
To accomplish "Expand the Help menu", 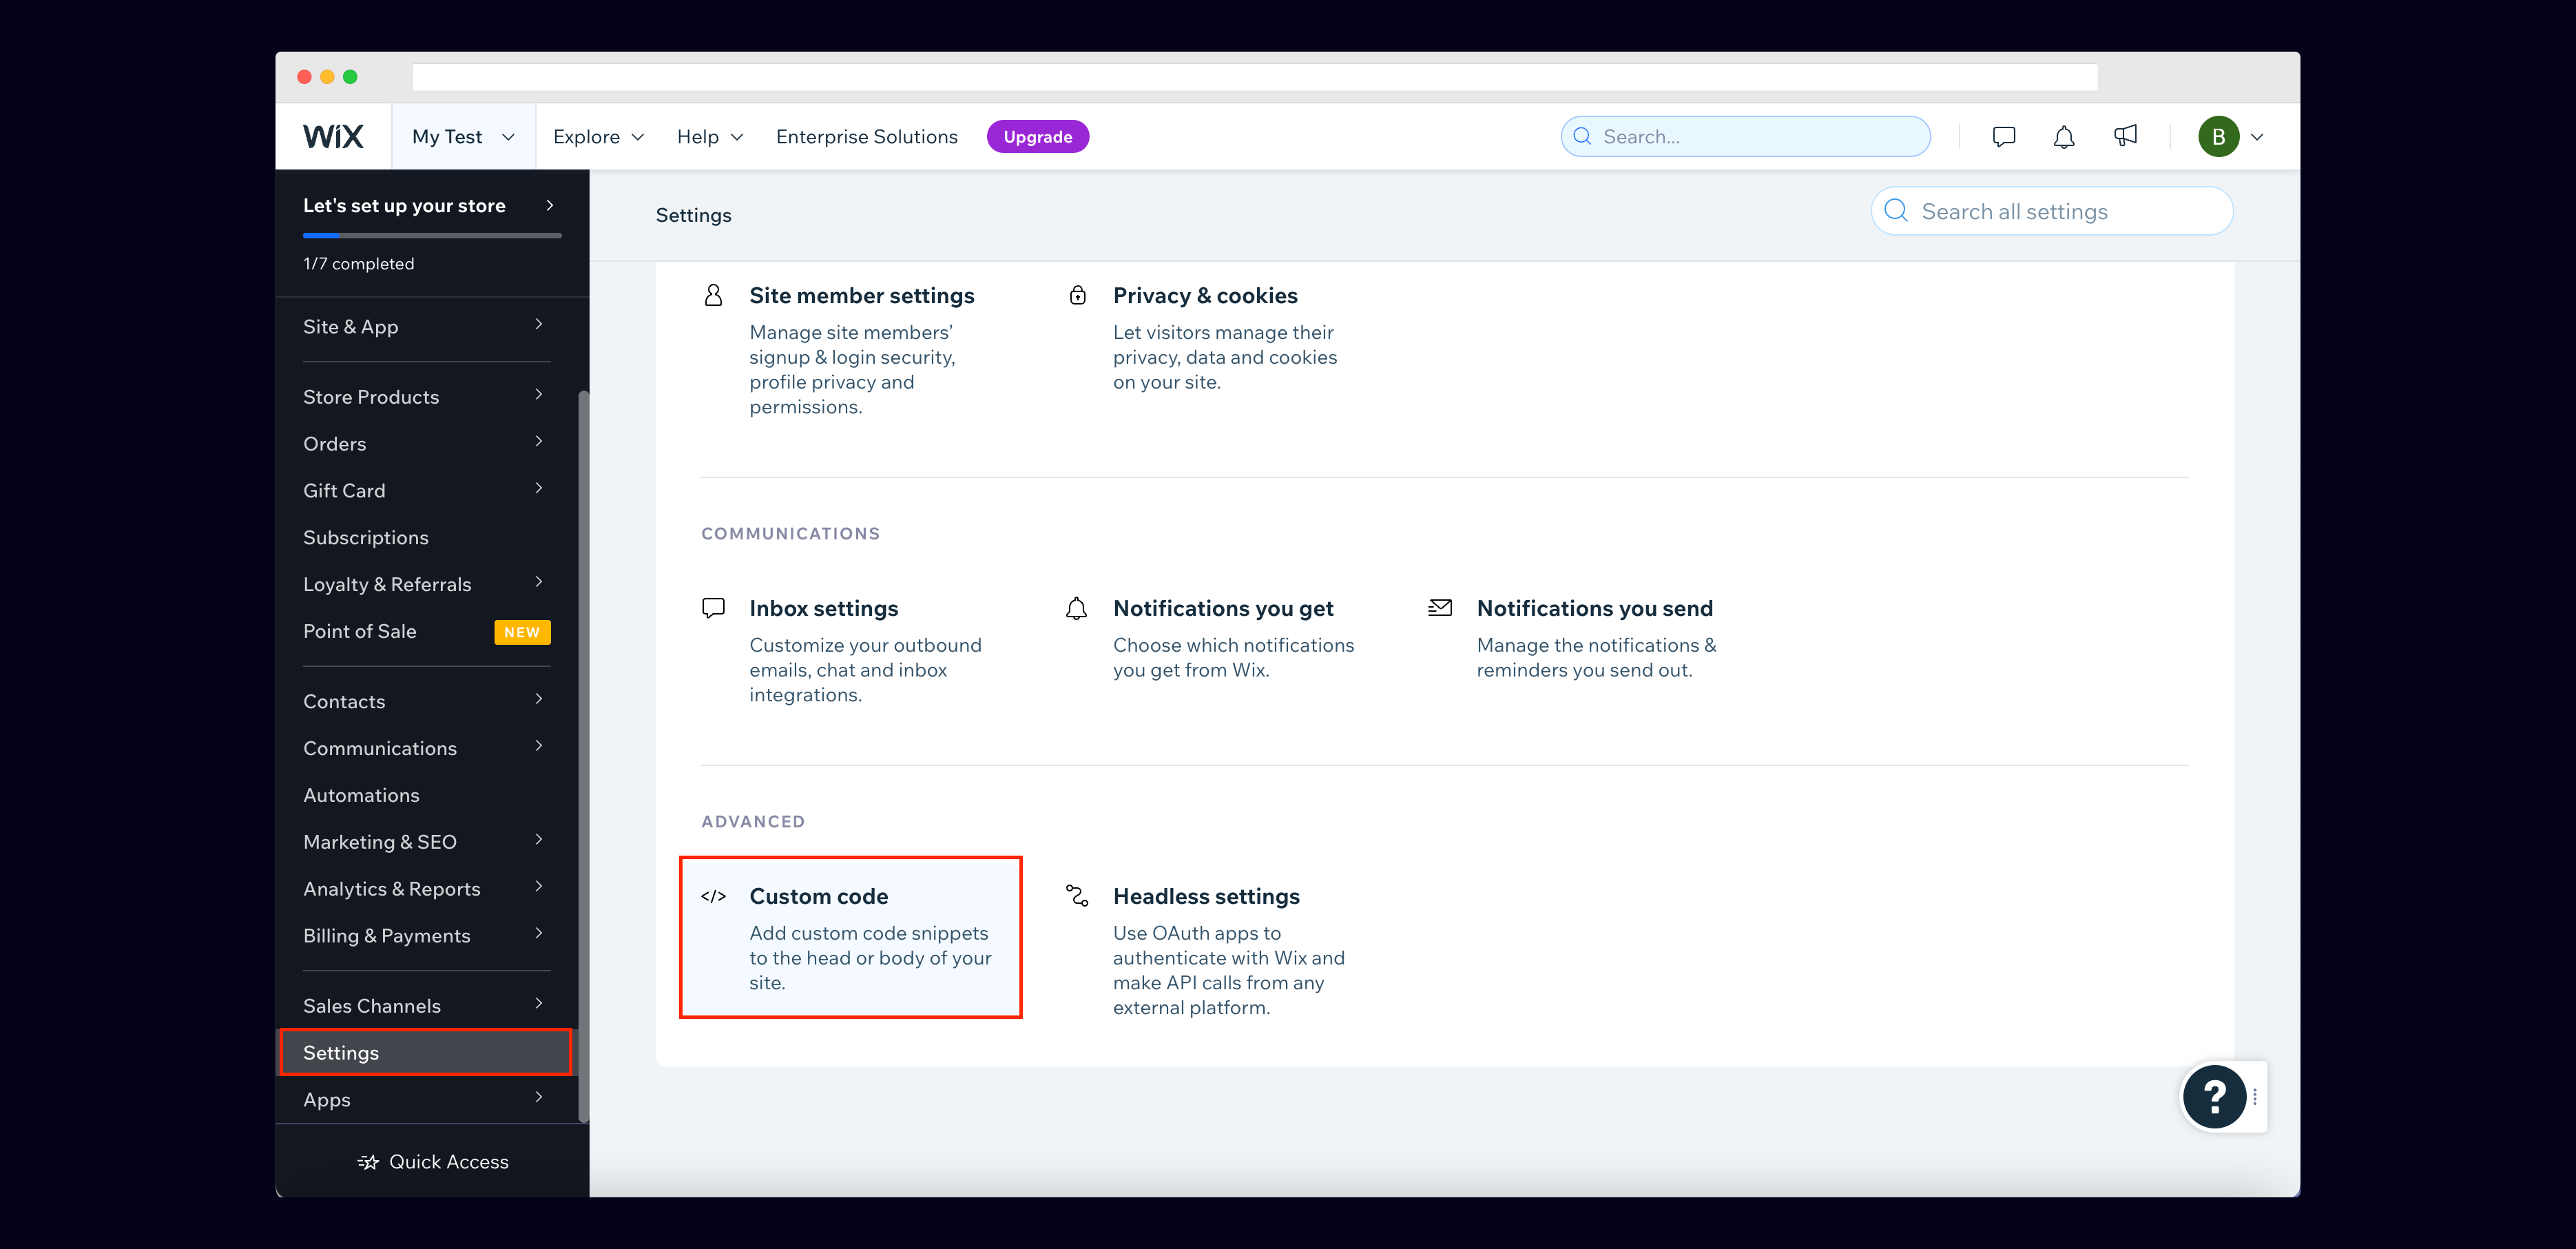I will (x=709, y=137).
